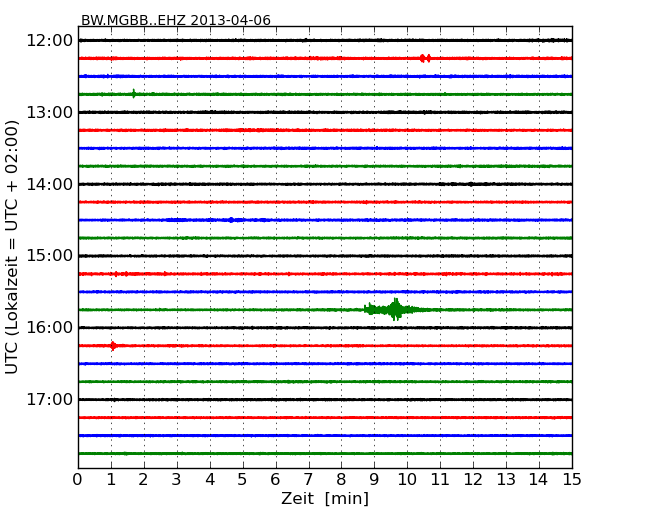Screen dimensions: 650x520
Task: Click the 14:00 time axis label
Action: [x=50, y=184]
